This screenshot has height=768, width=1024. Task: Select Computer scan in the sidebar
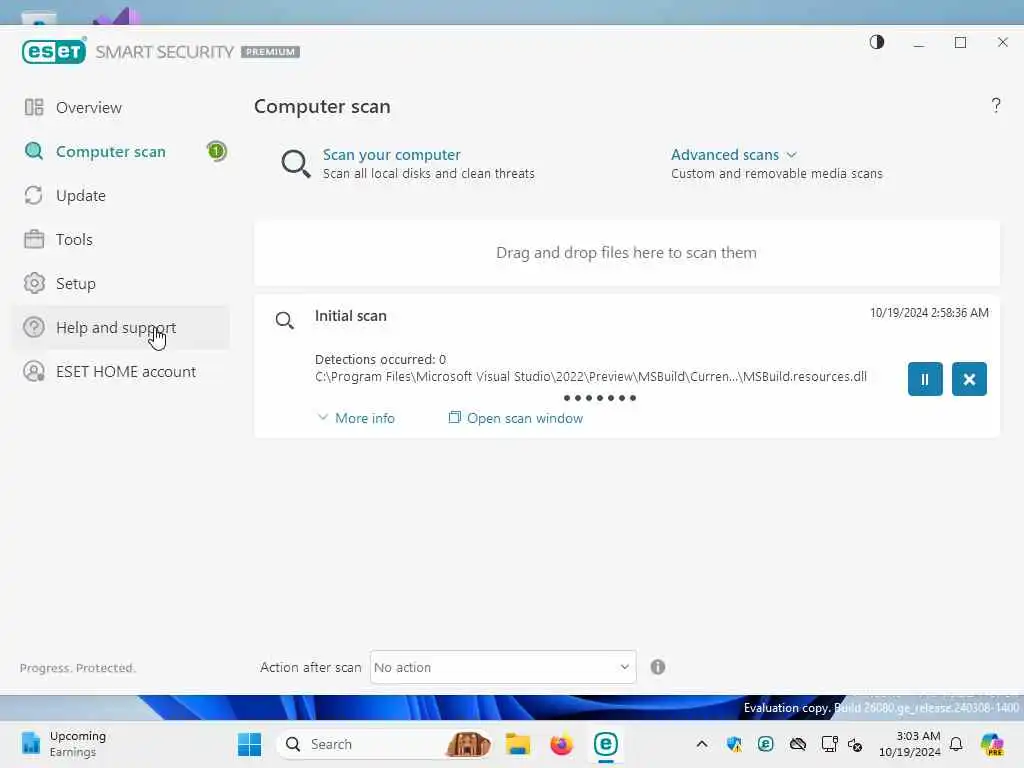(x=110, y=152)
